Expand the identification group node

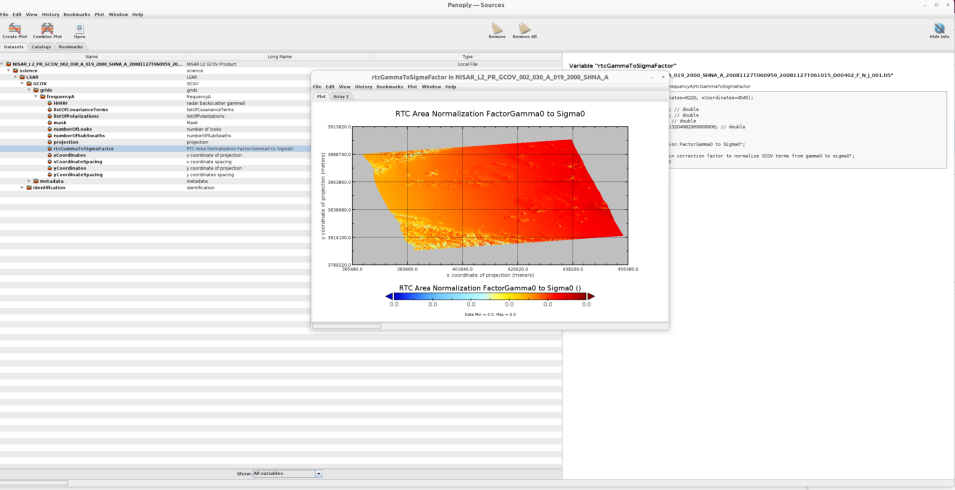(x=23, y=187)
